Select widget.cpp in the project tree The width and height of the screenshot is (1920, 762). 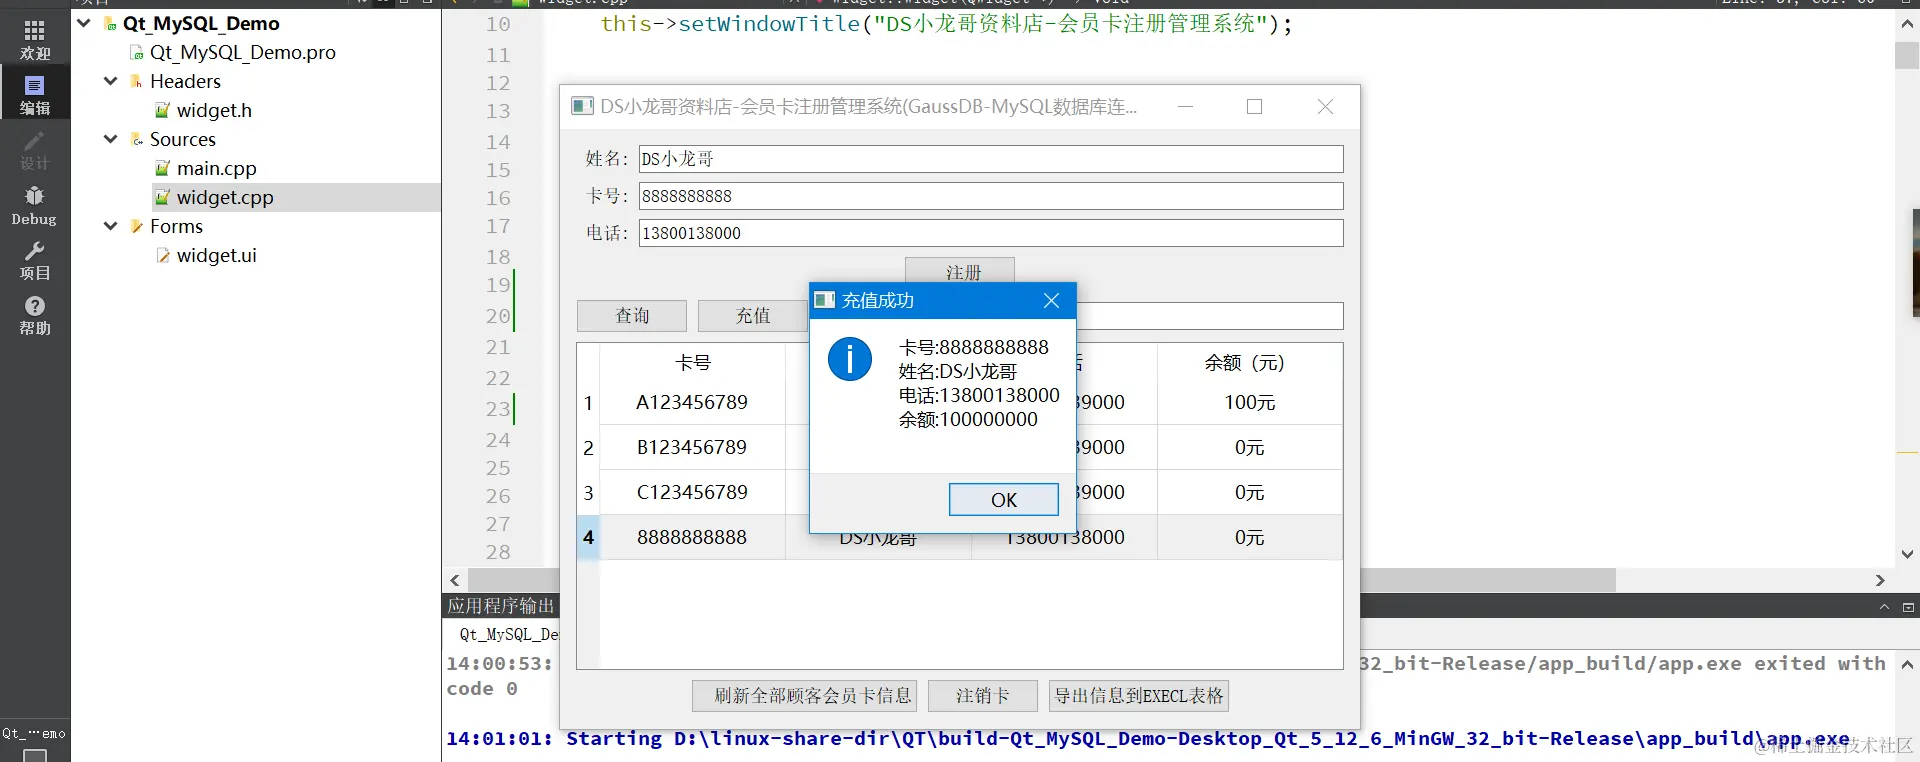click(x=225, y=197)
